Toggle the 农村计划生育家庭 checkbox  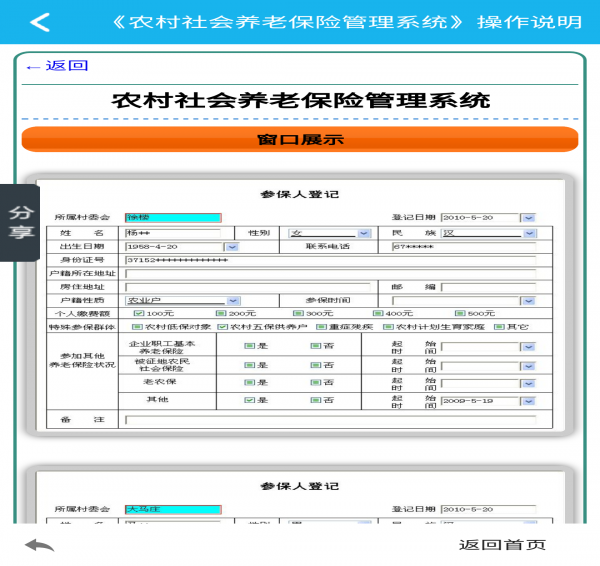coord(388,327)
